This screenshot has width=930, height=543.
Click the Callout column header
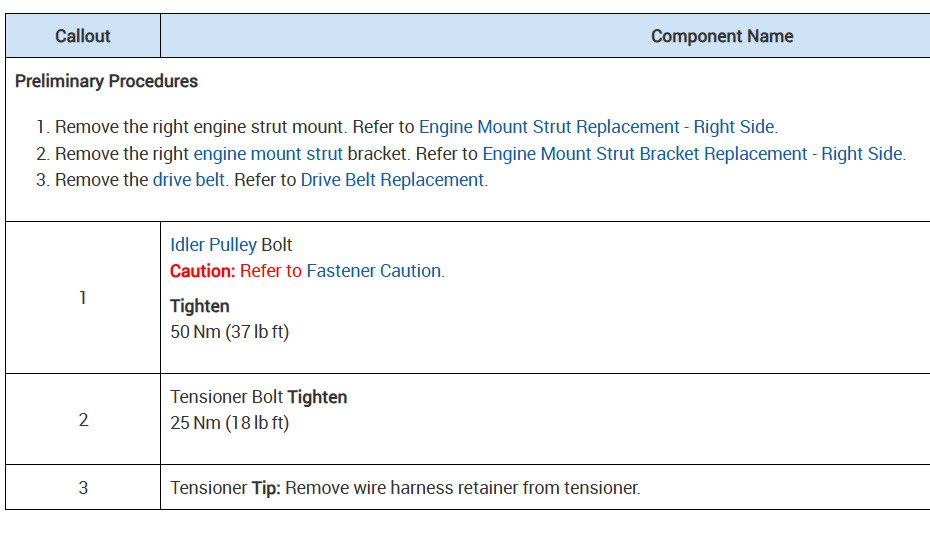[x=83, y=36]
